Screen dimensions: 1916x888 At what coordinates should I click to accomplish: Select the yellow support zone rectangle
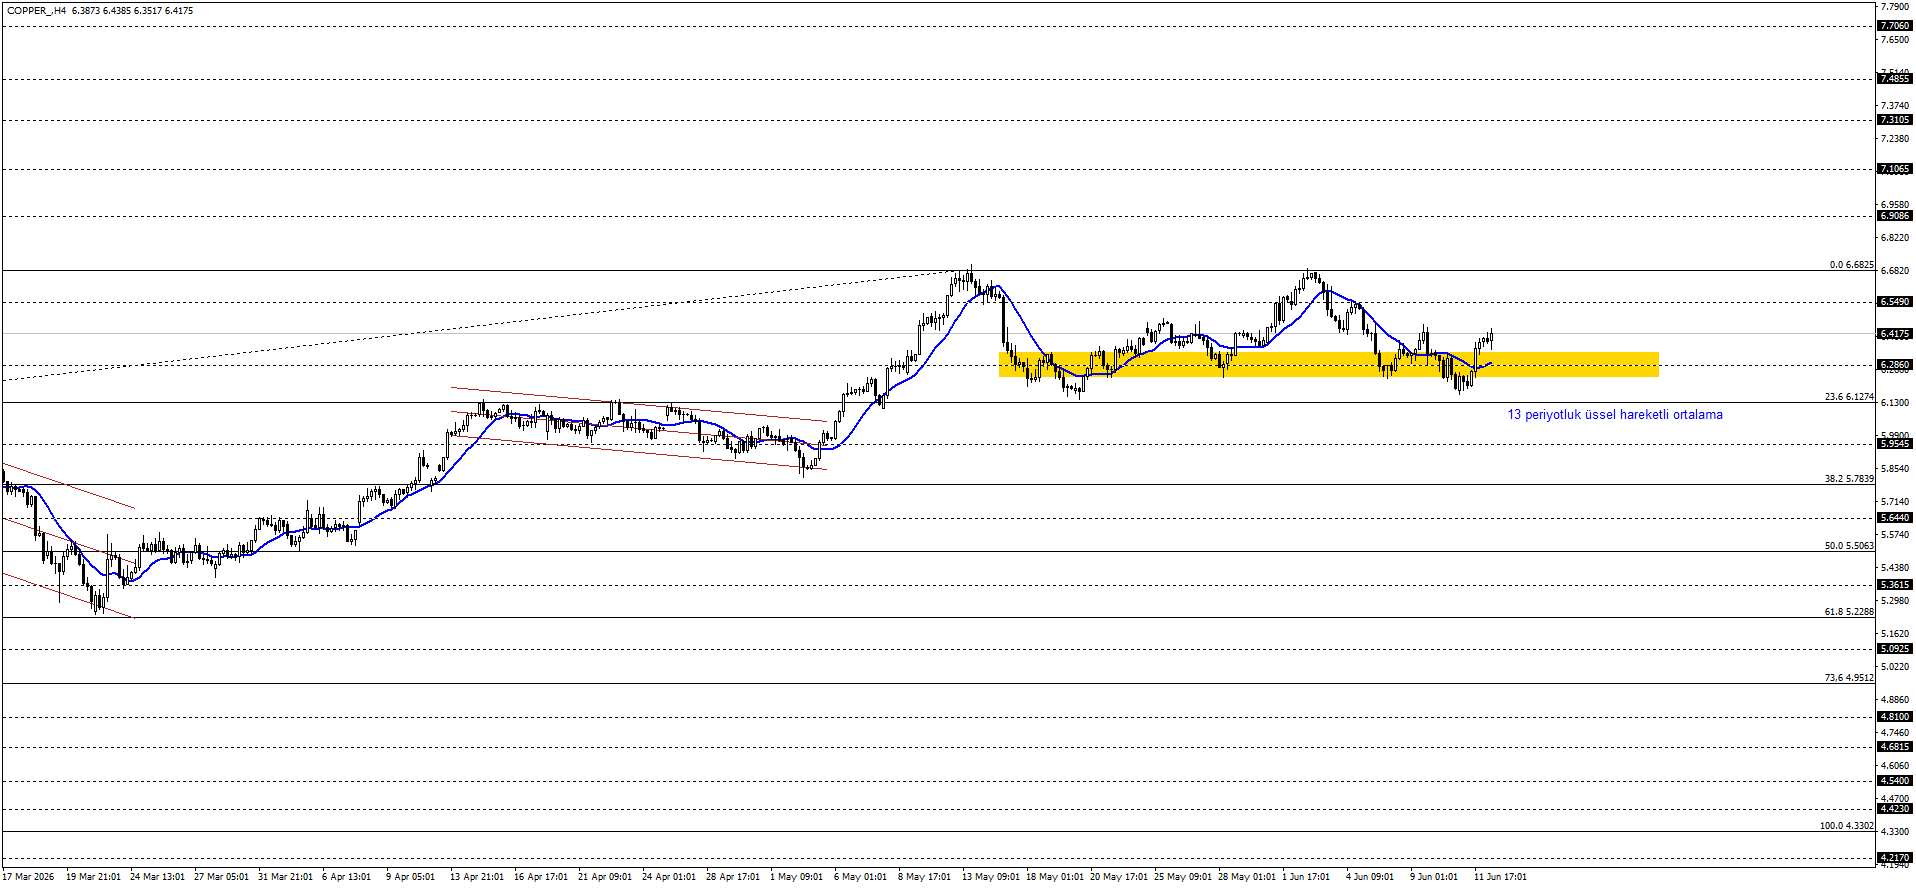click(x=1329, y=364)
